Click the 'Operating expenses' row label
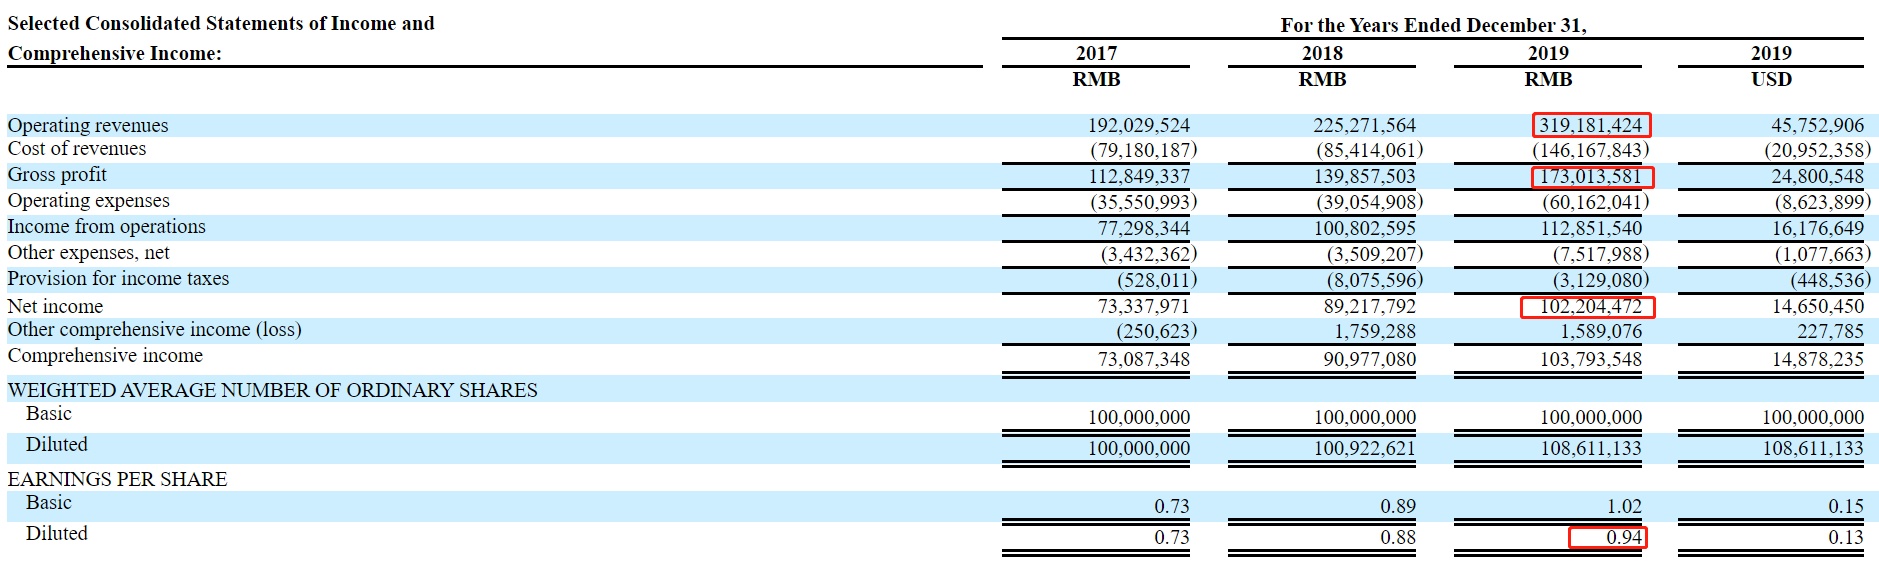Viewport: 1879px width, 564px height. pyautogui.click(x=89, y=201)
